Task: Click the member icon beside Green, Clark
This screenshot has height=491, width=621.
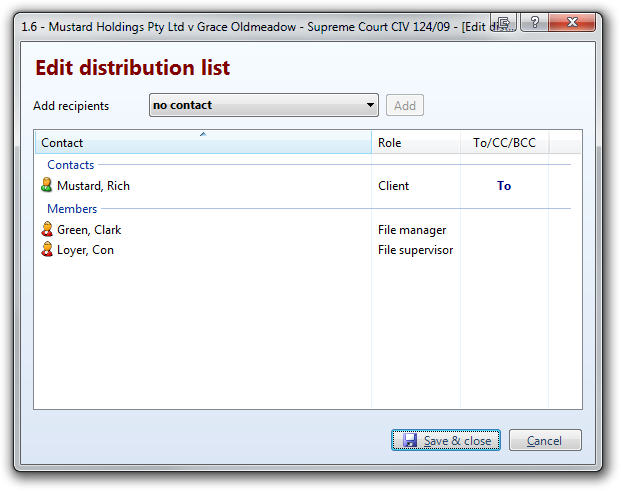Action: tap(47, 229)
